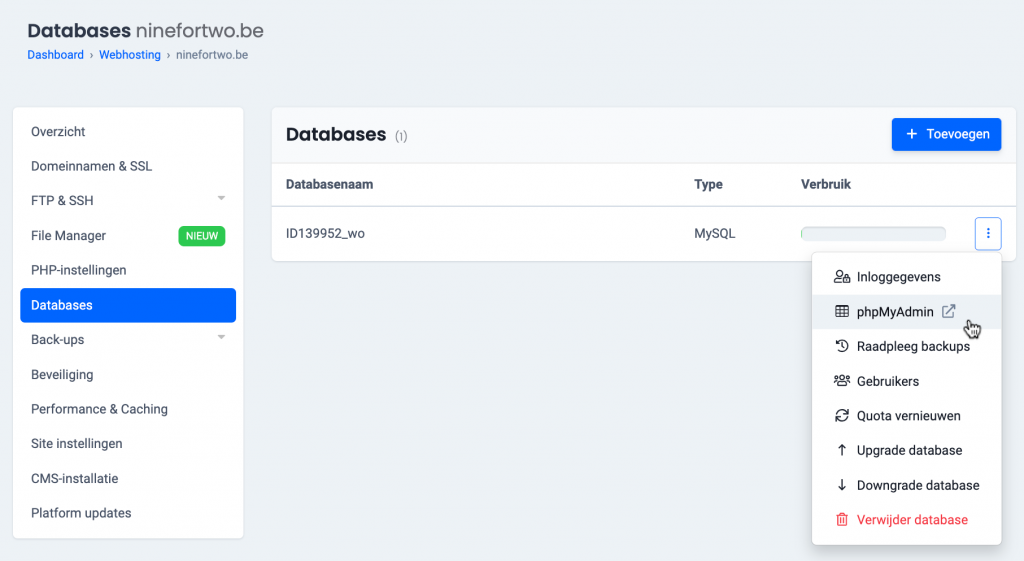Open File Manager from the sidebar
This screenshot has height=561, width=1024.
[68, 236]
